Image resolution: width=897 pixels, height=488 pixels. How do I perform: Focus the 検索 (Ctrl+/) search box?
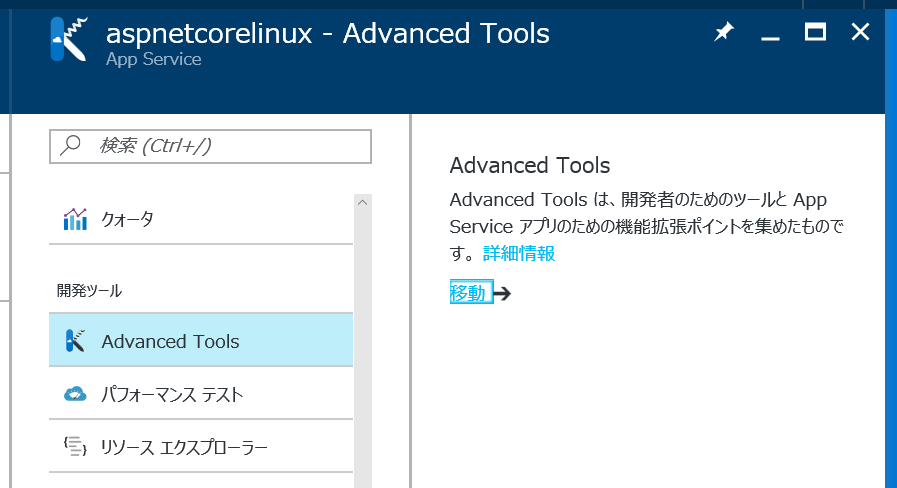pos(211,146)
